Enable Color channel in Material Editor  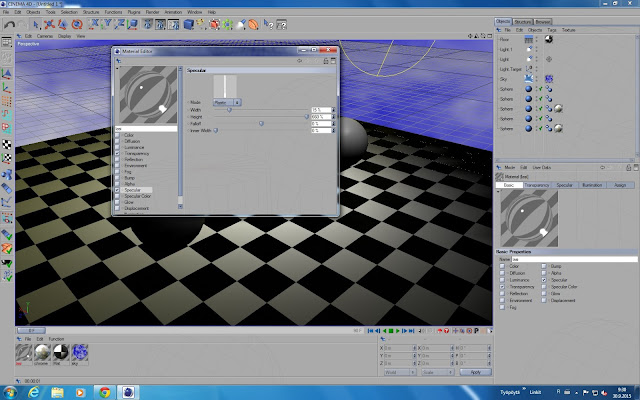click(118, 135)
